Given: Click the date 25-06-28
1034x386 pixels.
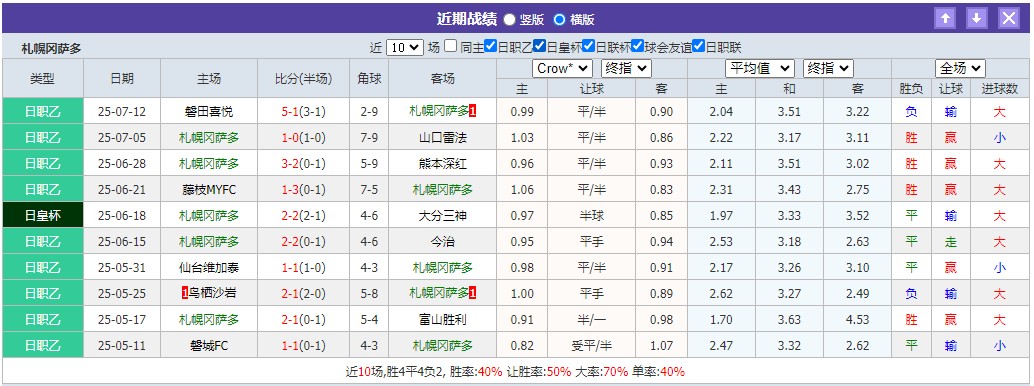Looking at the screenshot, I should click(x=121, y=164).
